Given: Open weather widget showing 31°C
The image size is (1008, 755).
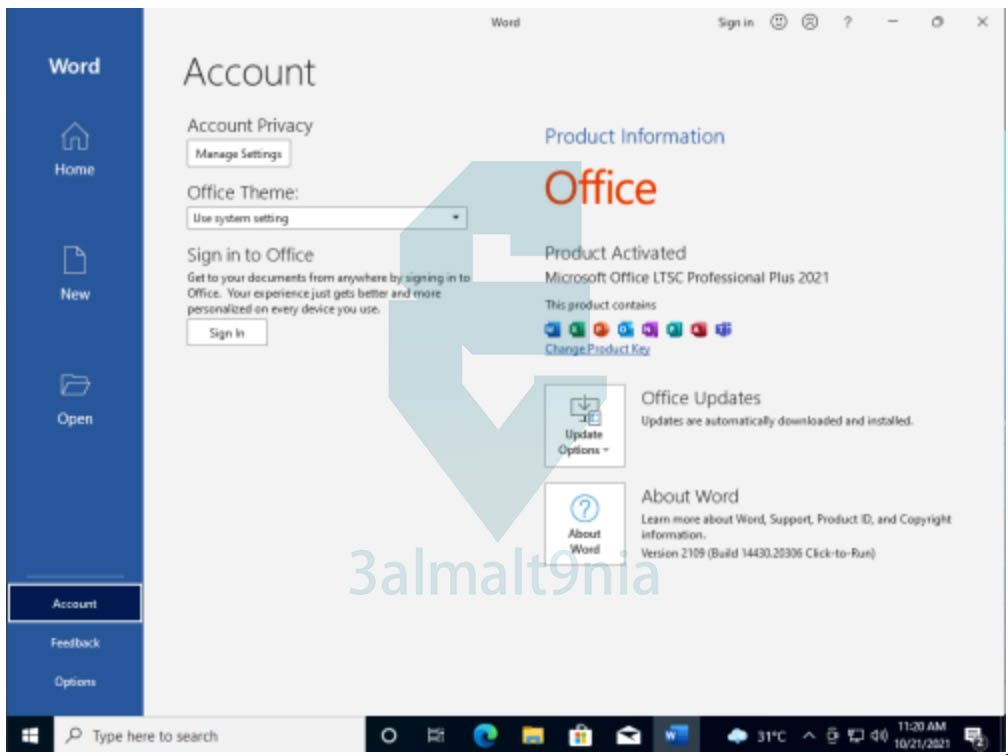Looking at the screenshot, I should click(x=756, y=736).
